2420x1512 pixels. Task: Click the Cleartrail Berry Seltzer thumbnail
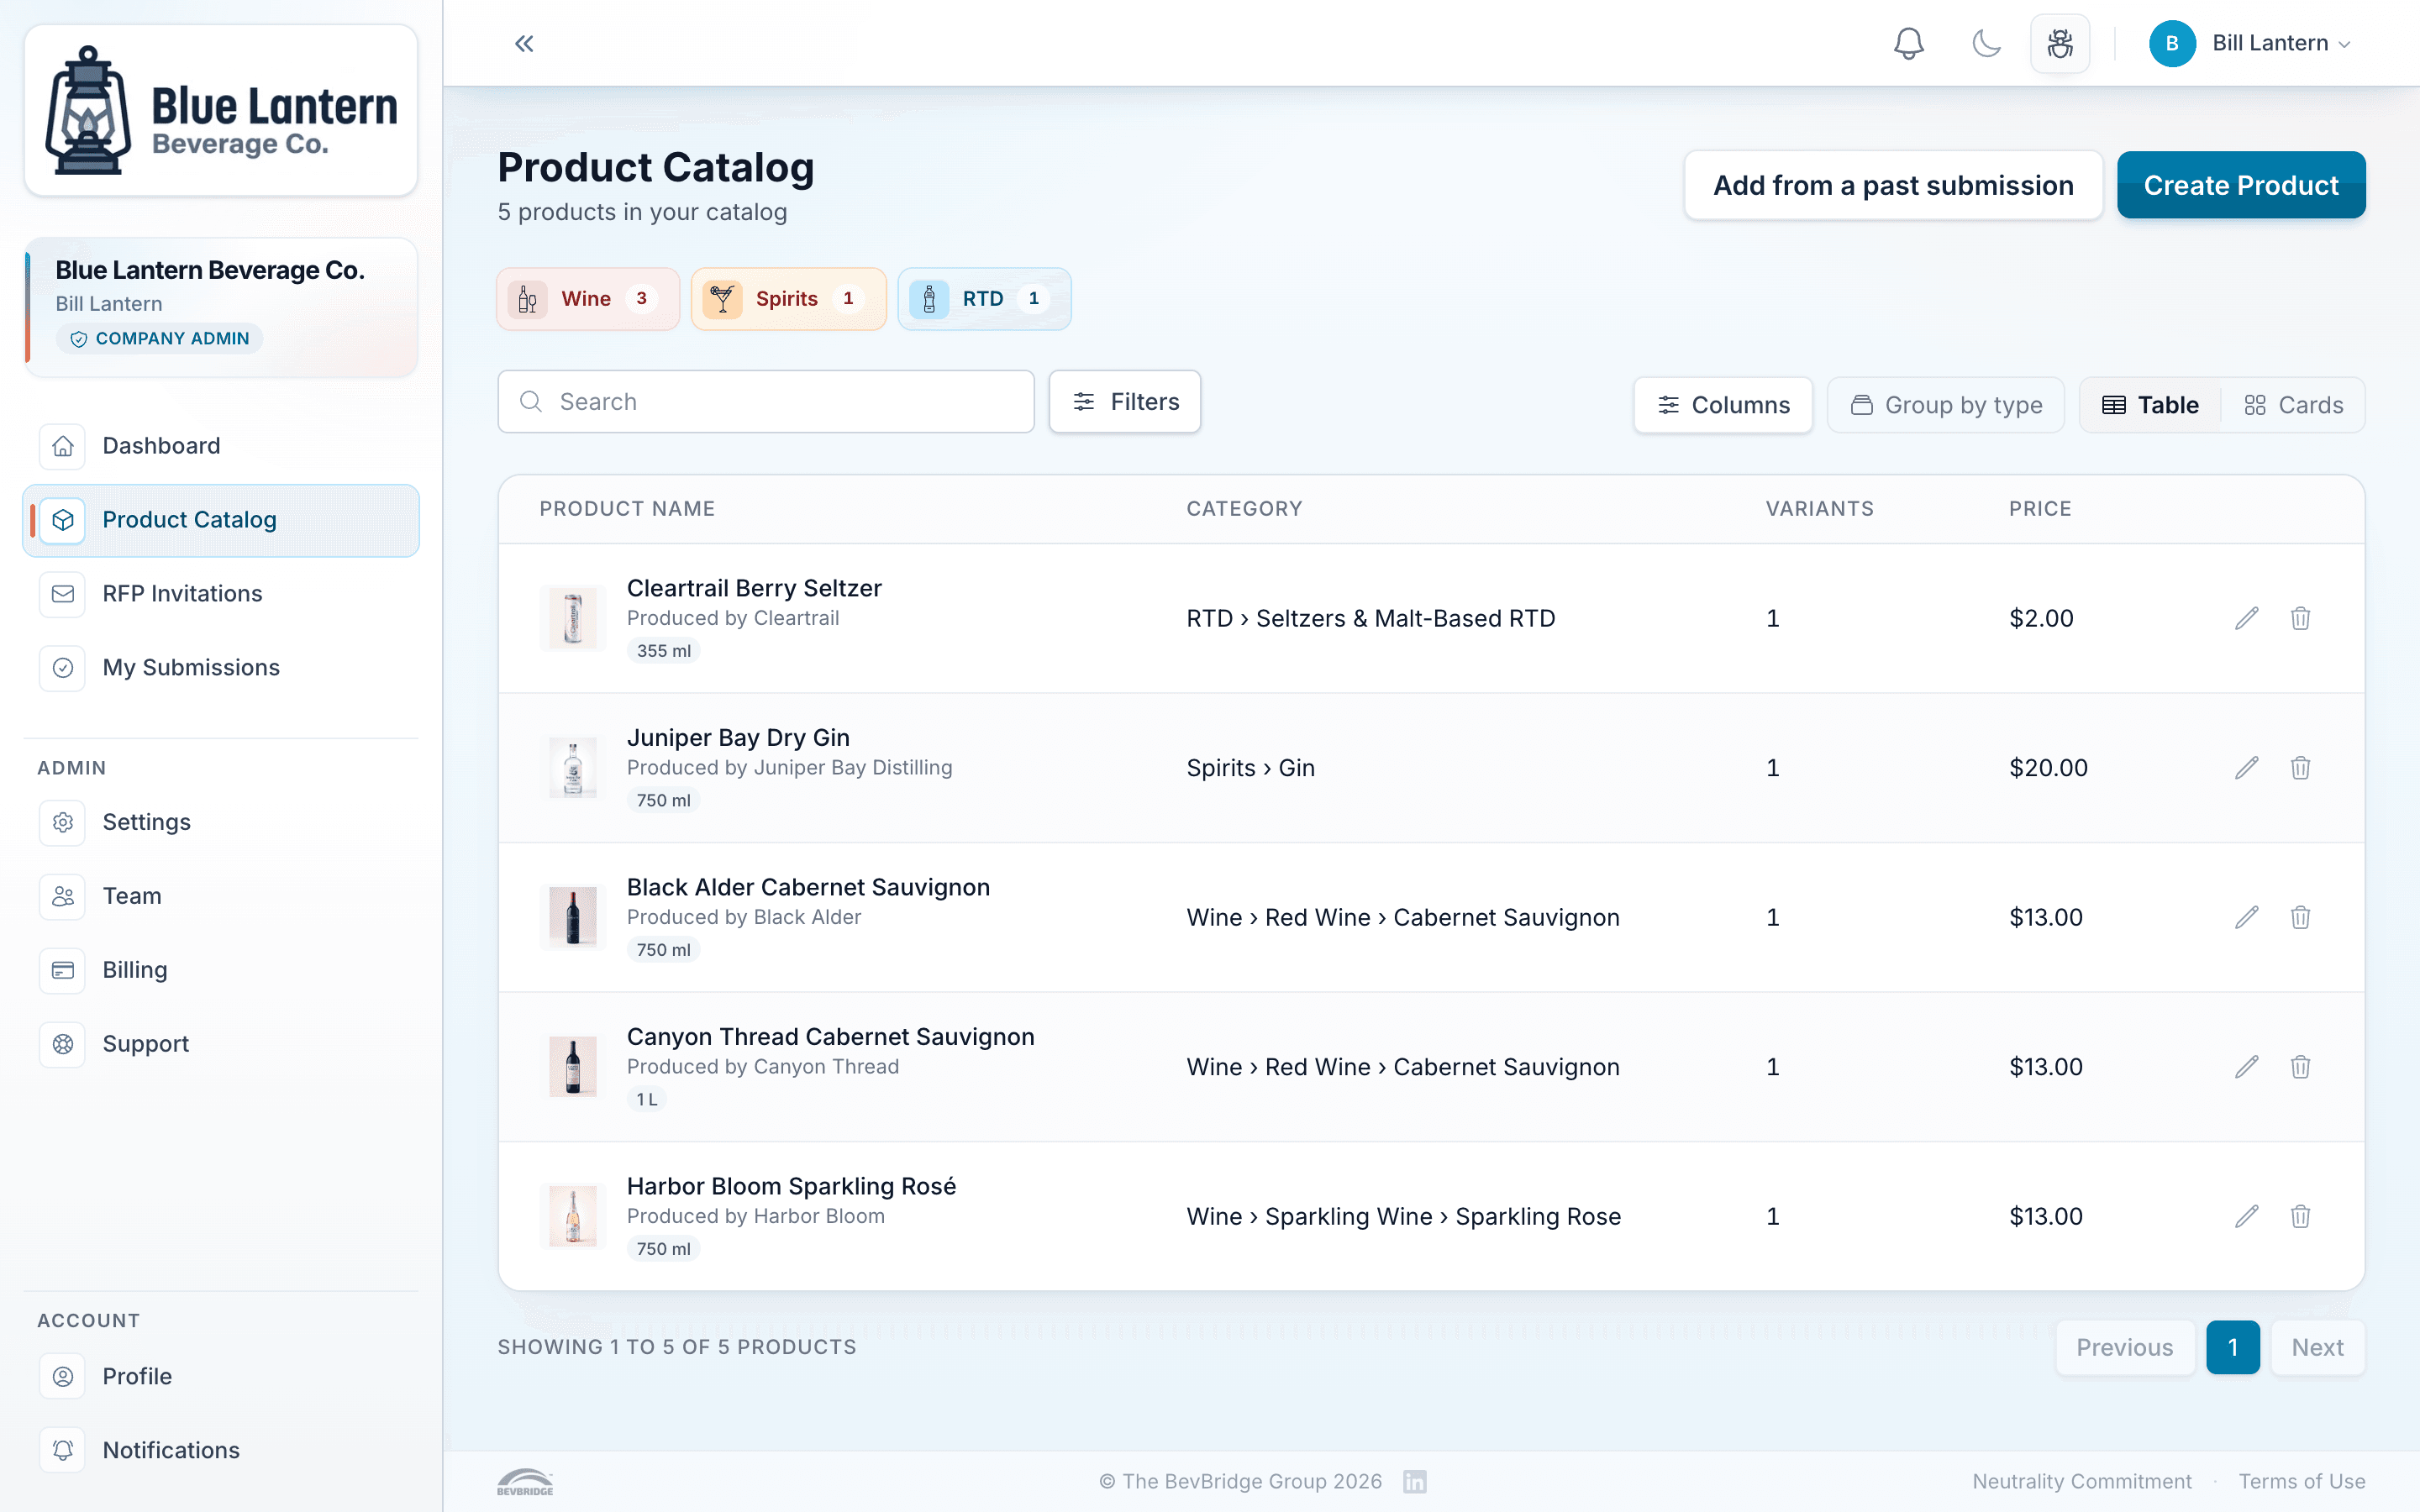point(573,619)
